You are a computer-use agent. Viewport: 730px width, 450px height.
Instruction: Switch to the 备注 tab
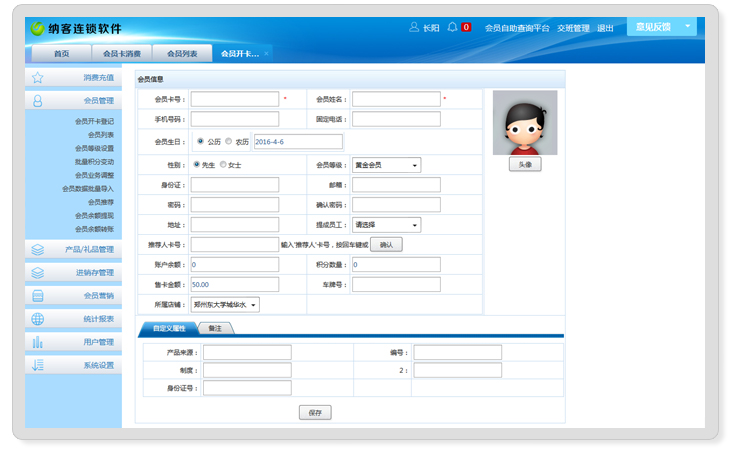[x=215, y=328]
